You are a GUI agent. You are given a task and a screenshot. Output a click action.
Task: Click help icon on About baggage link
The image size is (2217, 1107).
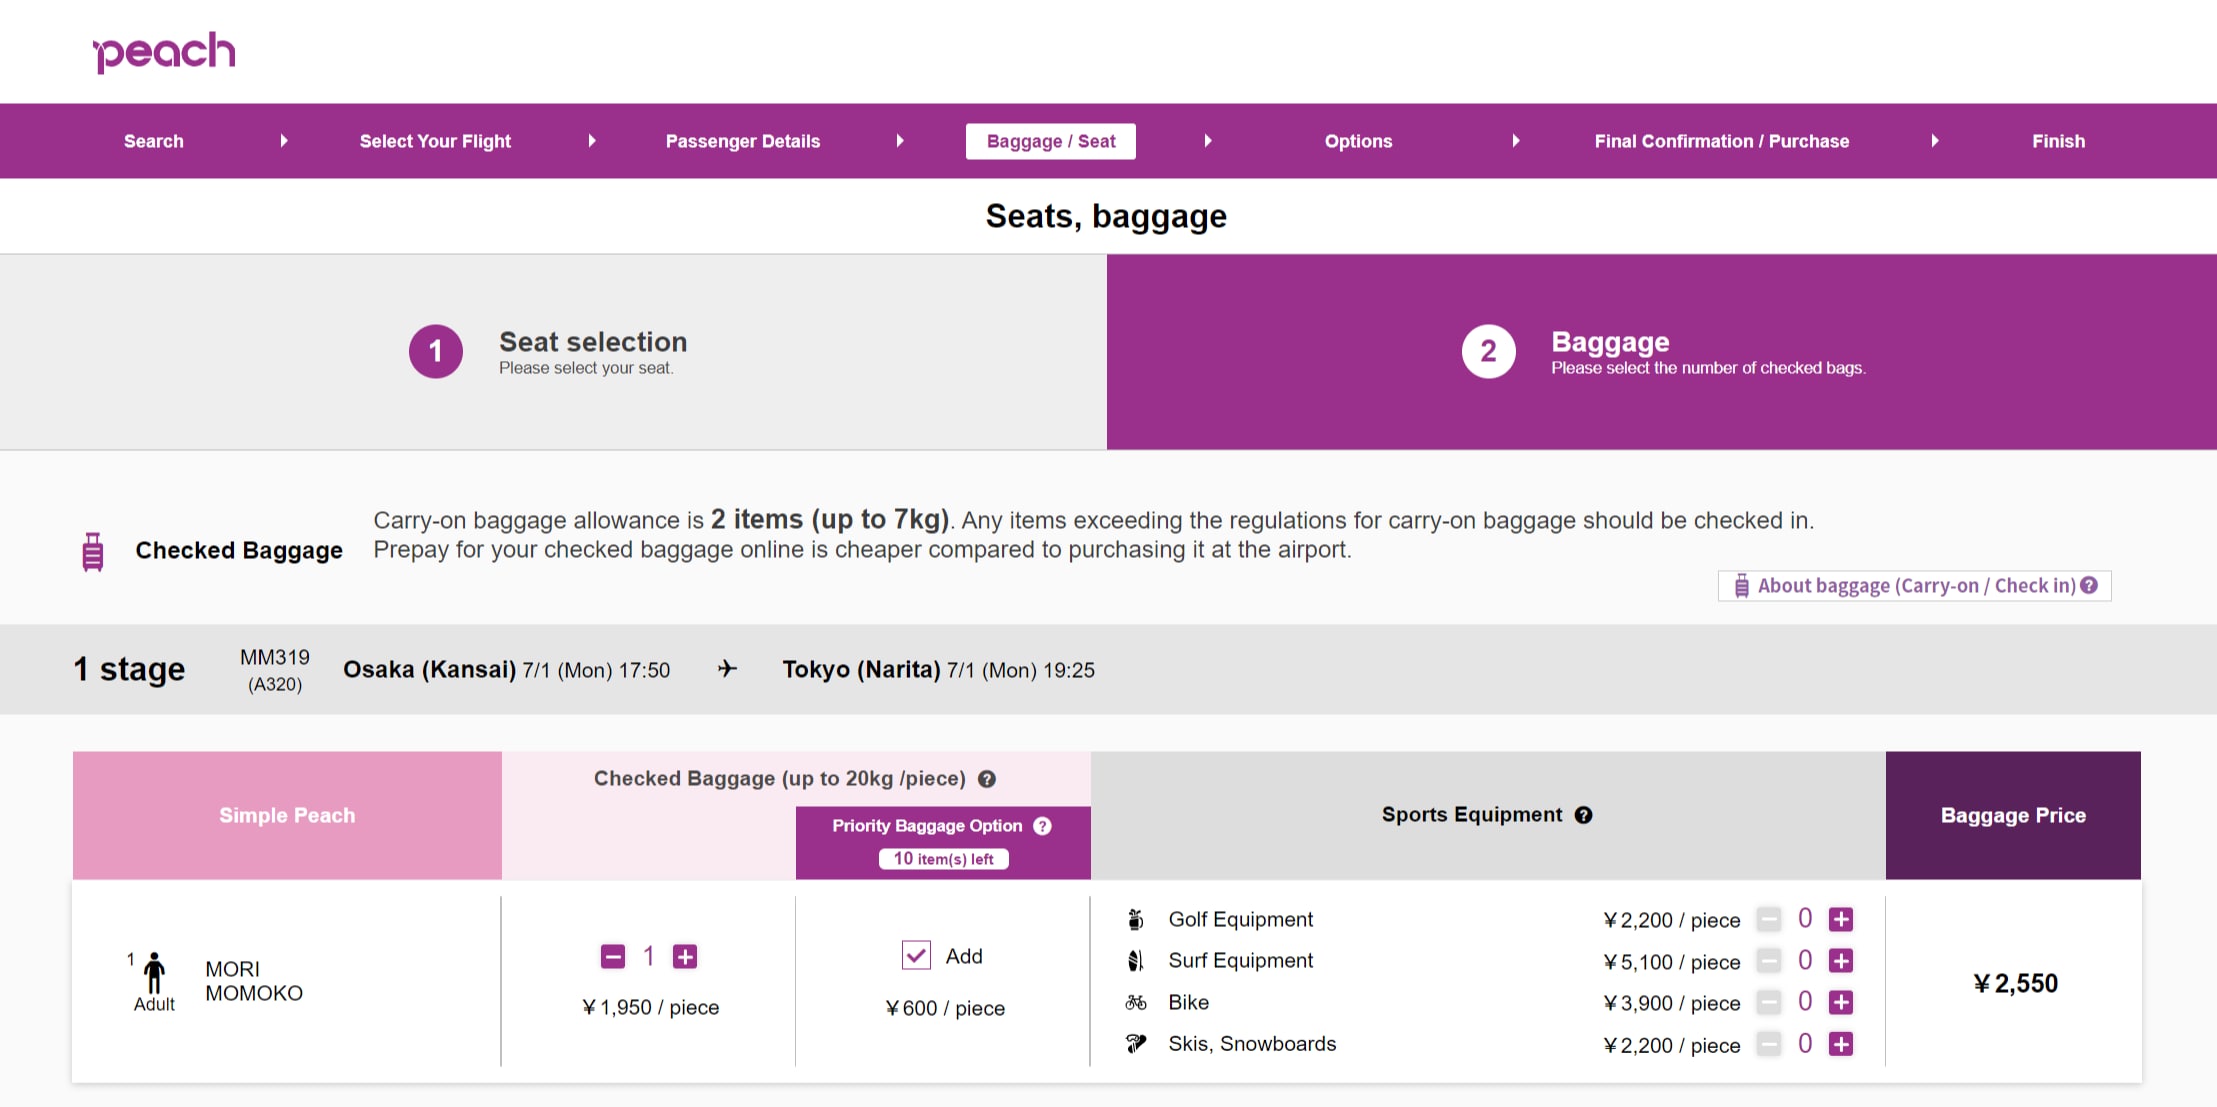[x=2089, y=585]
